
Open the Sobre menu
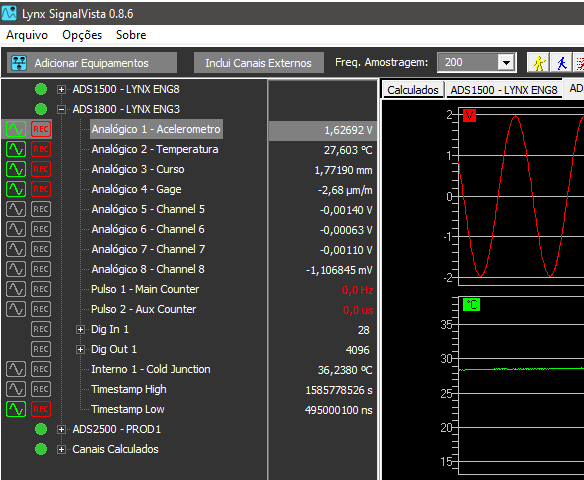pos(131,35)
